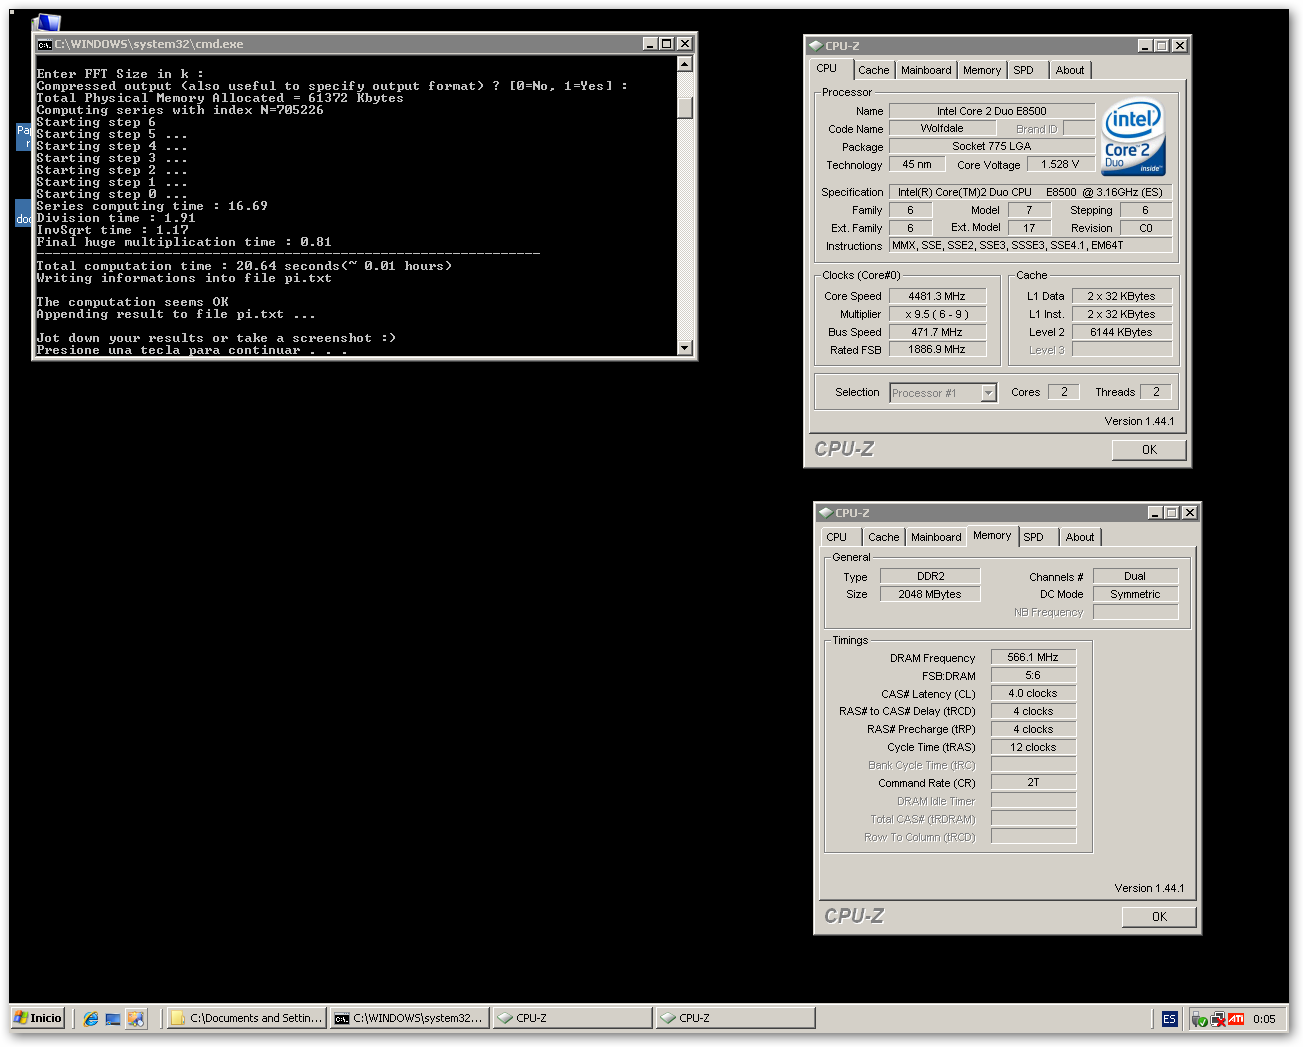Click Core Voltage value 1.528 V
1303x1047 pixels.
[x=1060, y=164]
